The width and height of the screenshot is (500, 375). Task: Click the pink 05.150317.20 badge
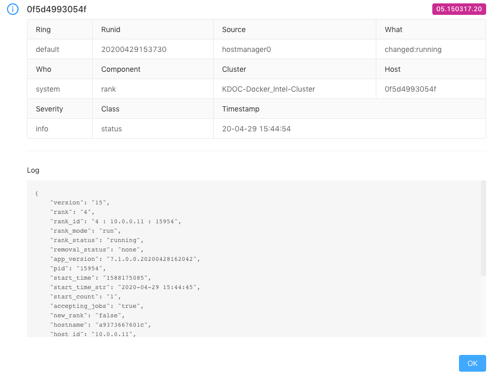(x=459, y=9)
